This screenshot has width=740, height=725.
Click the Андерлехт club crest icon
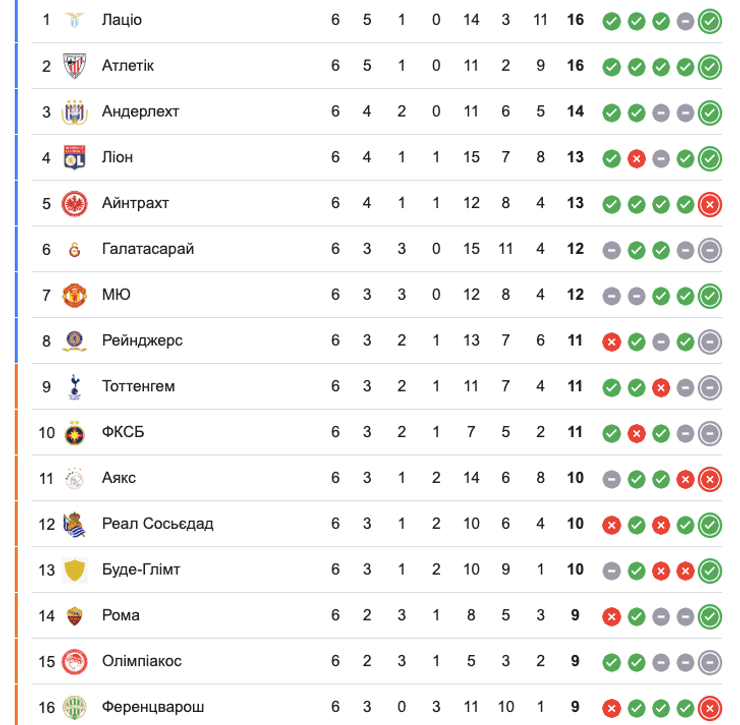(x=74, y=112)
